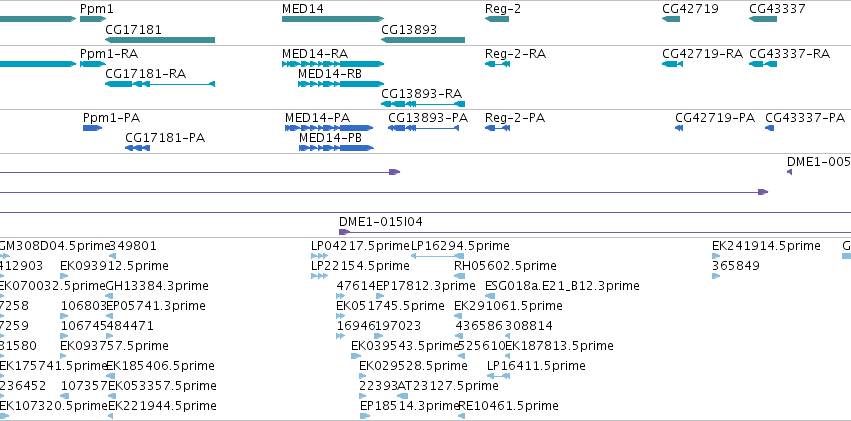Image resolution: width=851 pixels, height=421 pixels.
Task: Select the CG17181 gene bar
Action: [160, 40]
